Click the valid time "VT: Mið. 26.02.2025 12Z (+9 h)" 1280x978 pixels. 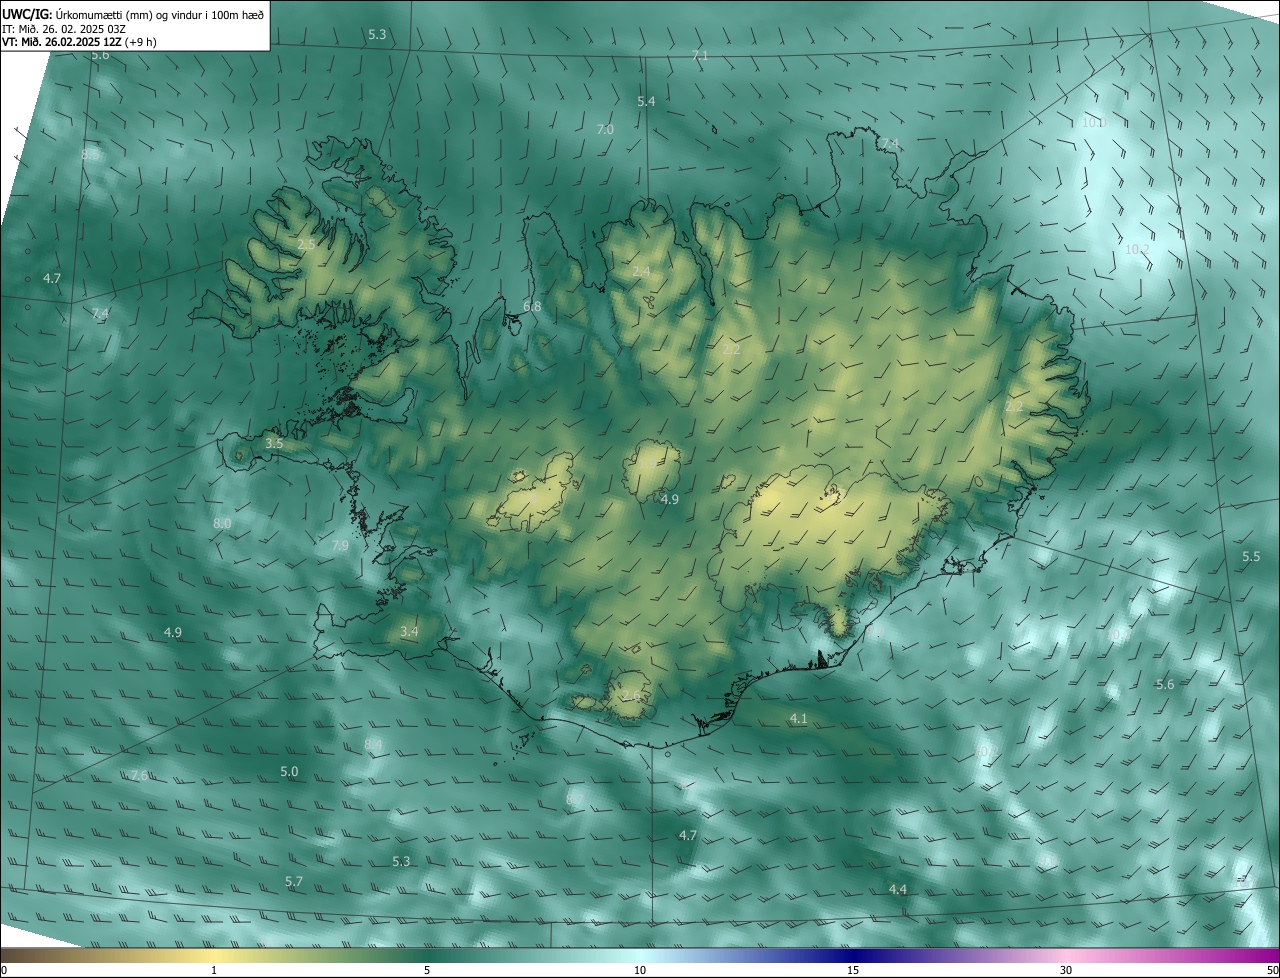click(79, 42)
